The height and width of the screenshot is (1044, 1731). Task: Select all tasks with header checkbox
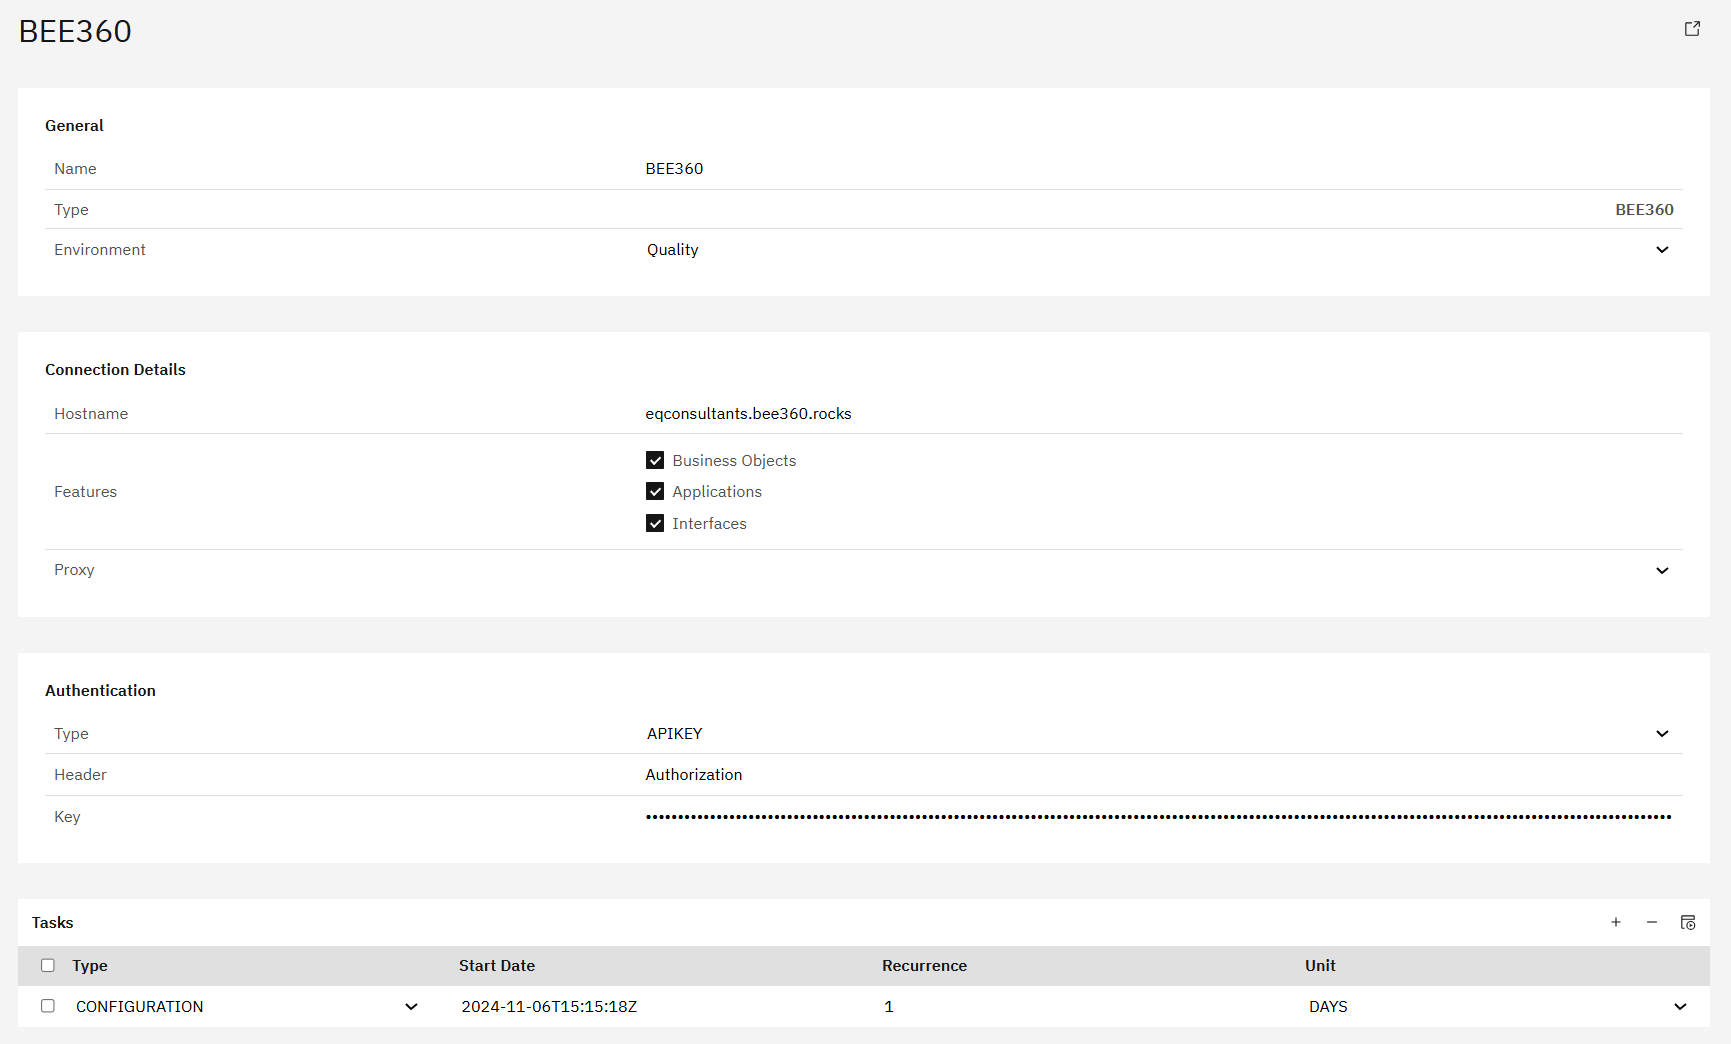[x=48, y=965]
